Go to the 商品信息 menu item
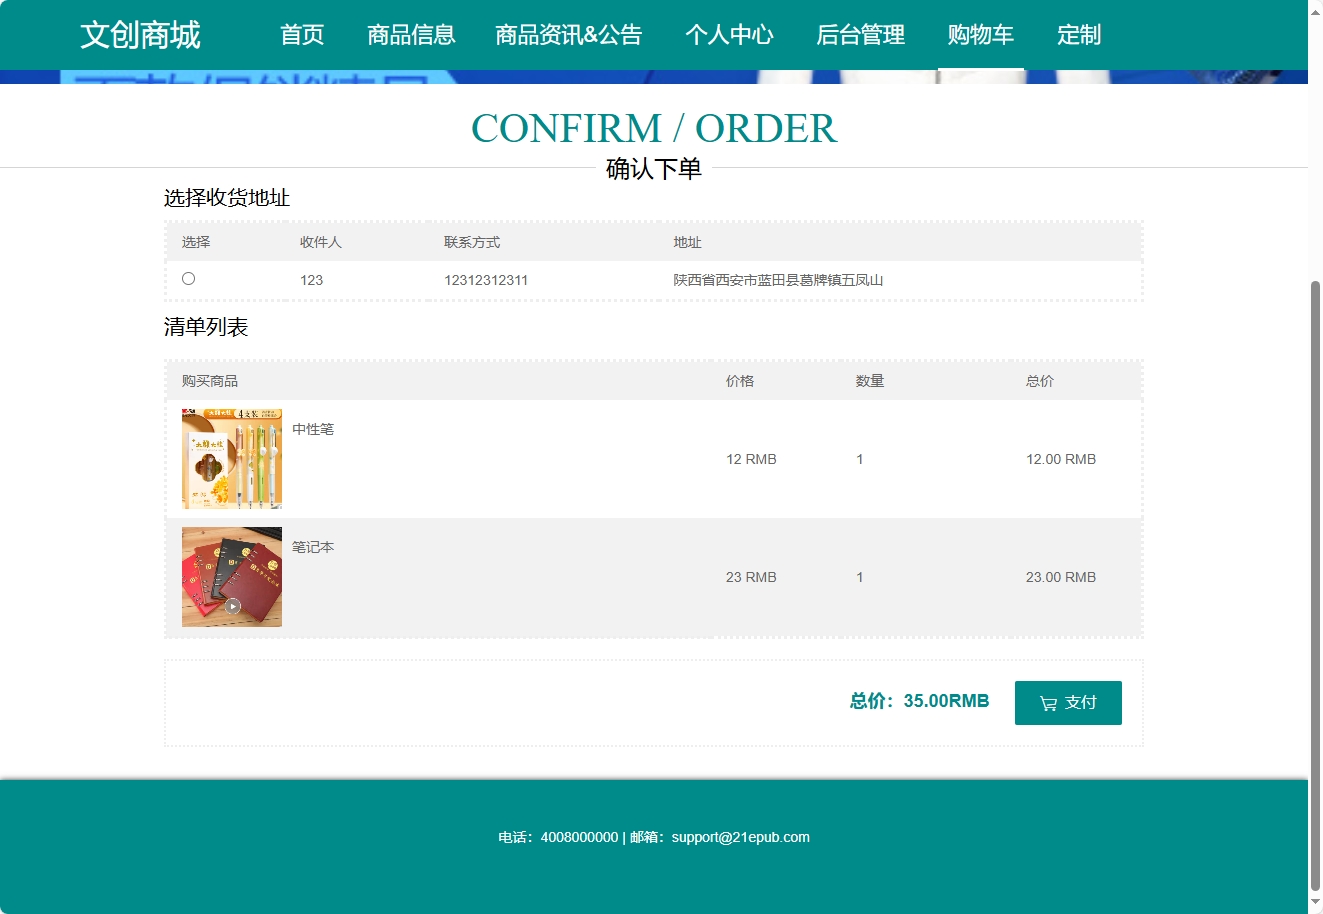The height and width of the screenshot is (914, 1323). (x=411, y=35)
